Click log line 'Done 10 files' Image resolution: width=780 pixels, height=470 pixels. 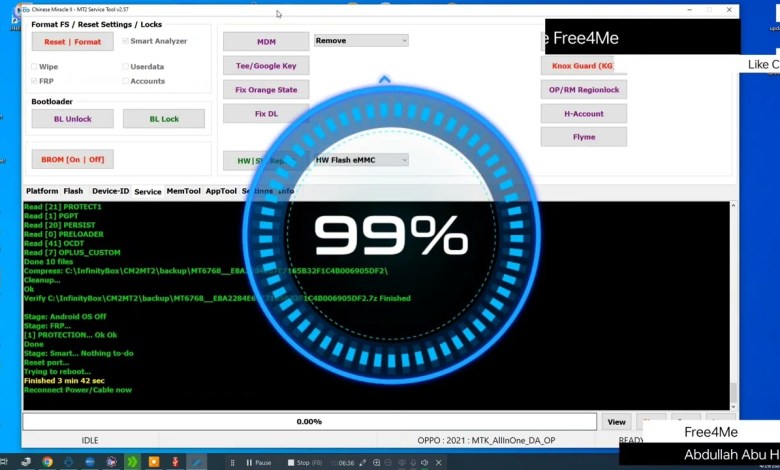48,262
